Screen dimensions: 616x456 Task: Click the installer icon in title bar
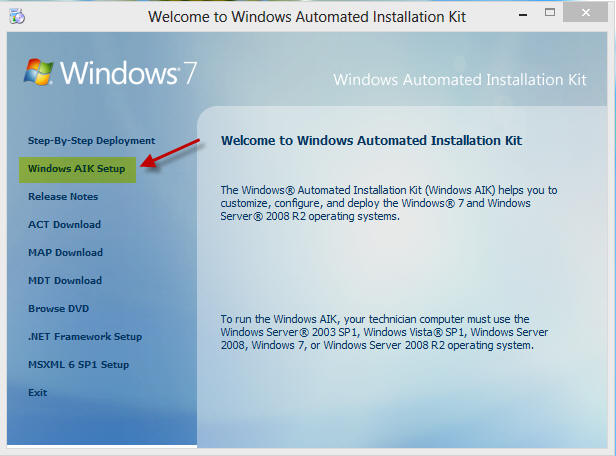(x=17, y=16)
